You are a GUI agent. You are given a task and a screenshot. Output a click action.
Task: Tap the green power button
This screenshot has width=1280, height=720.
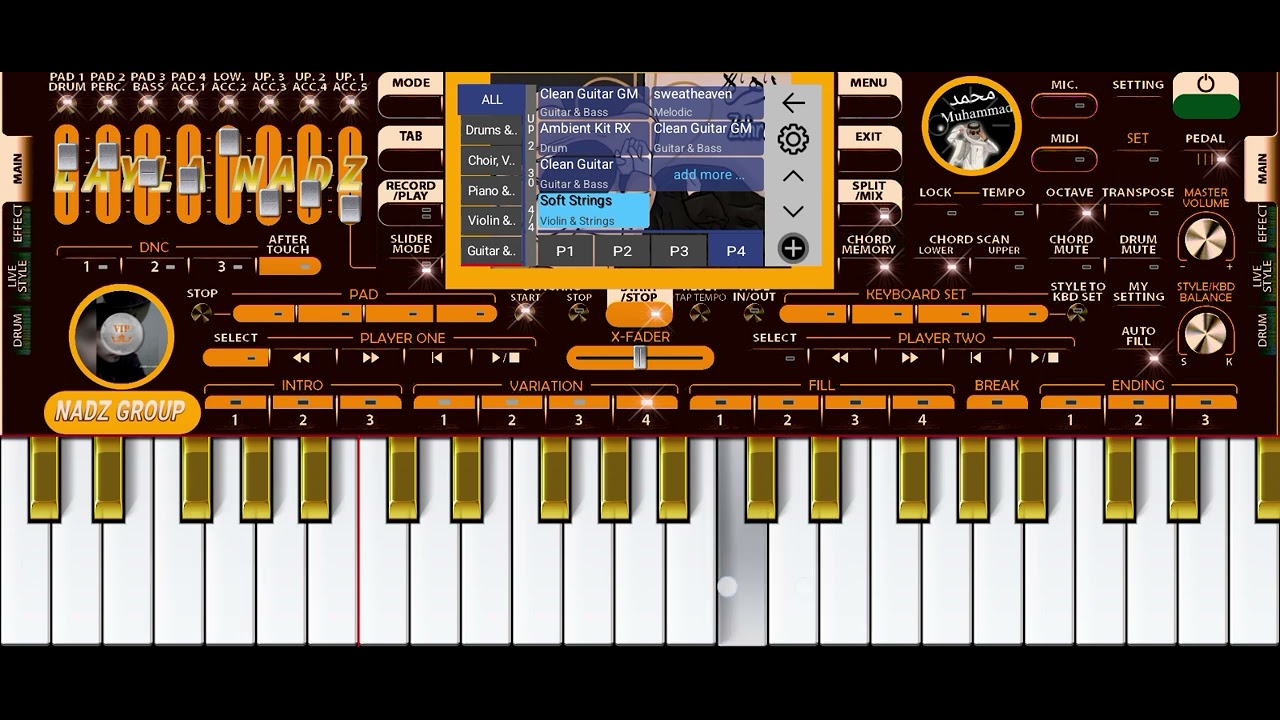1206,96
